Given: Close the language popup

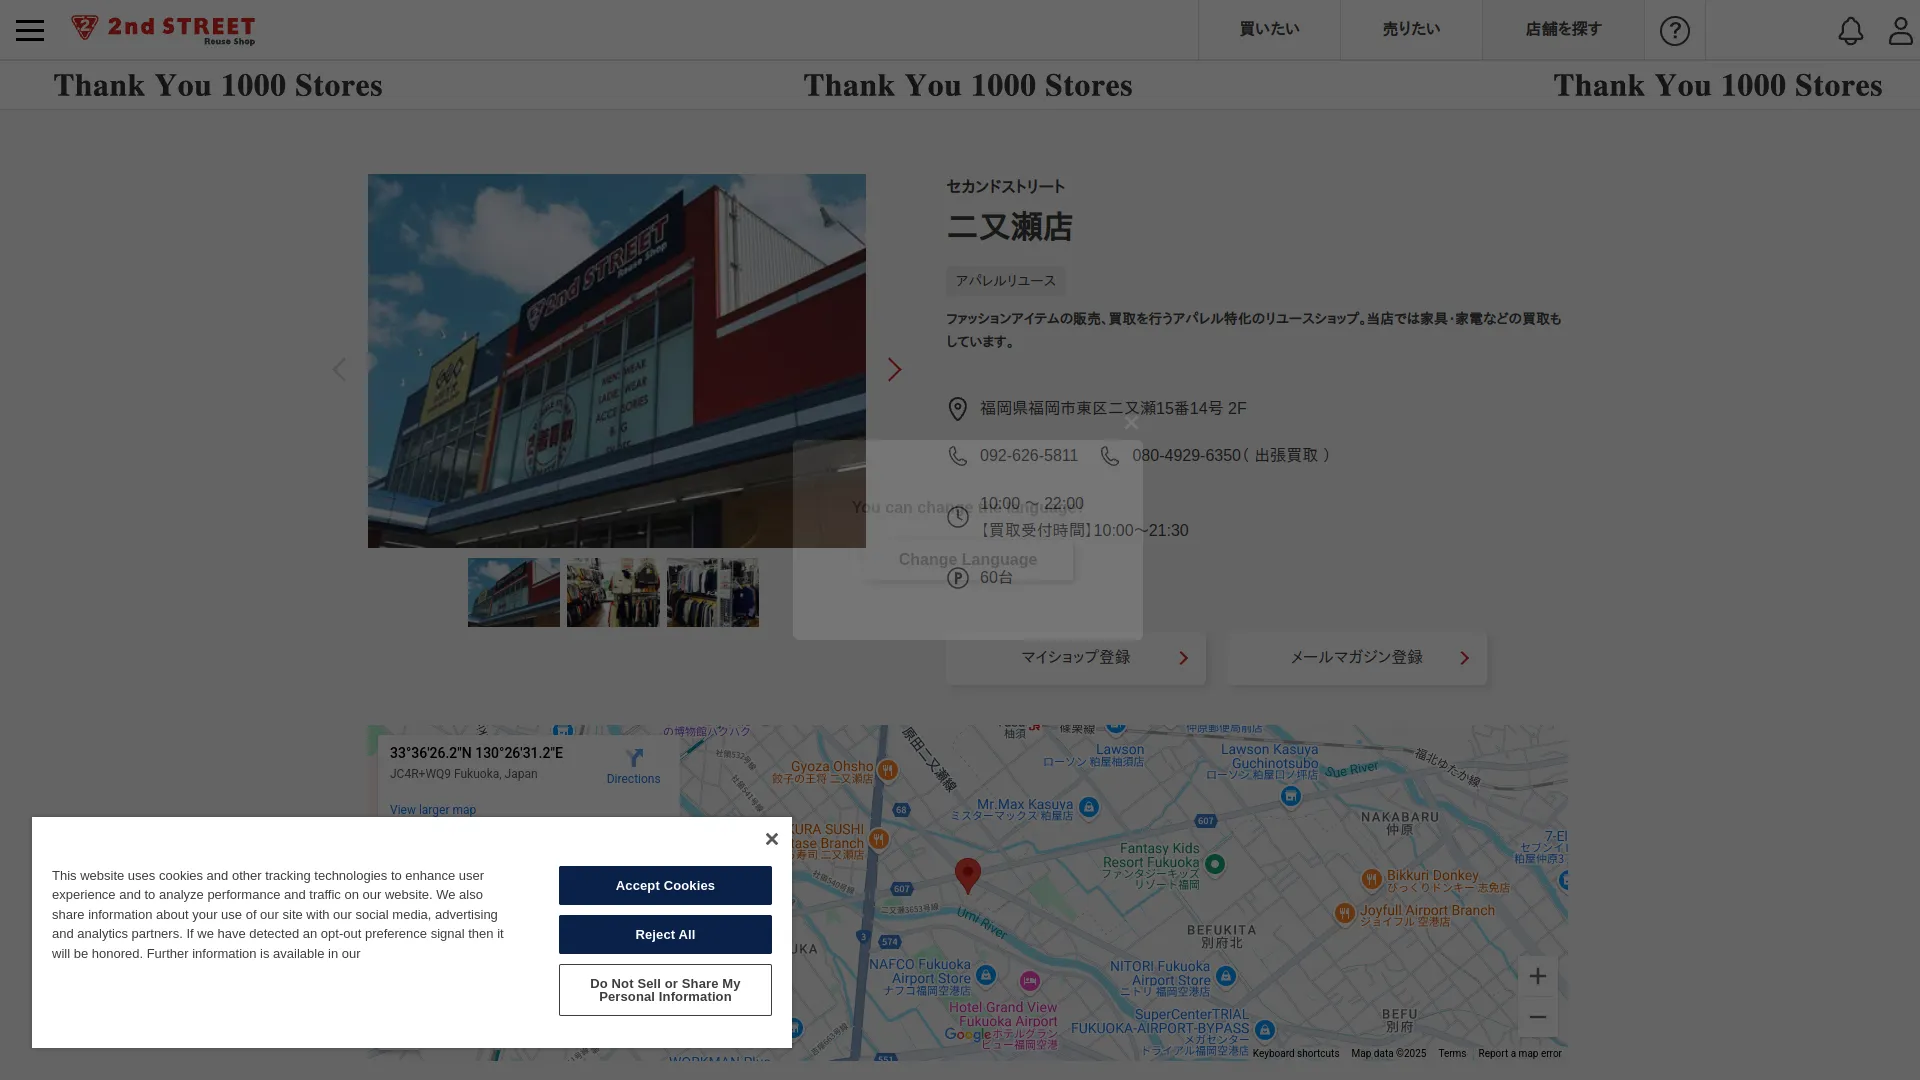Looking at the screenshot, I should pyautogui.click(x=1131, y=423).
